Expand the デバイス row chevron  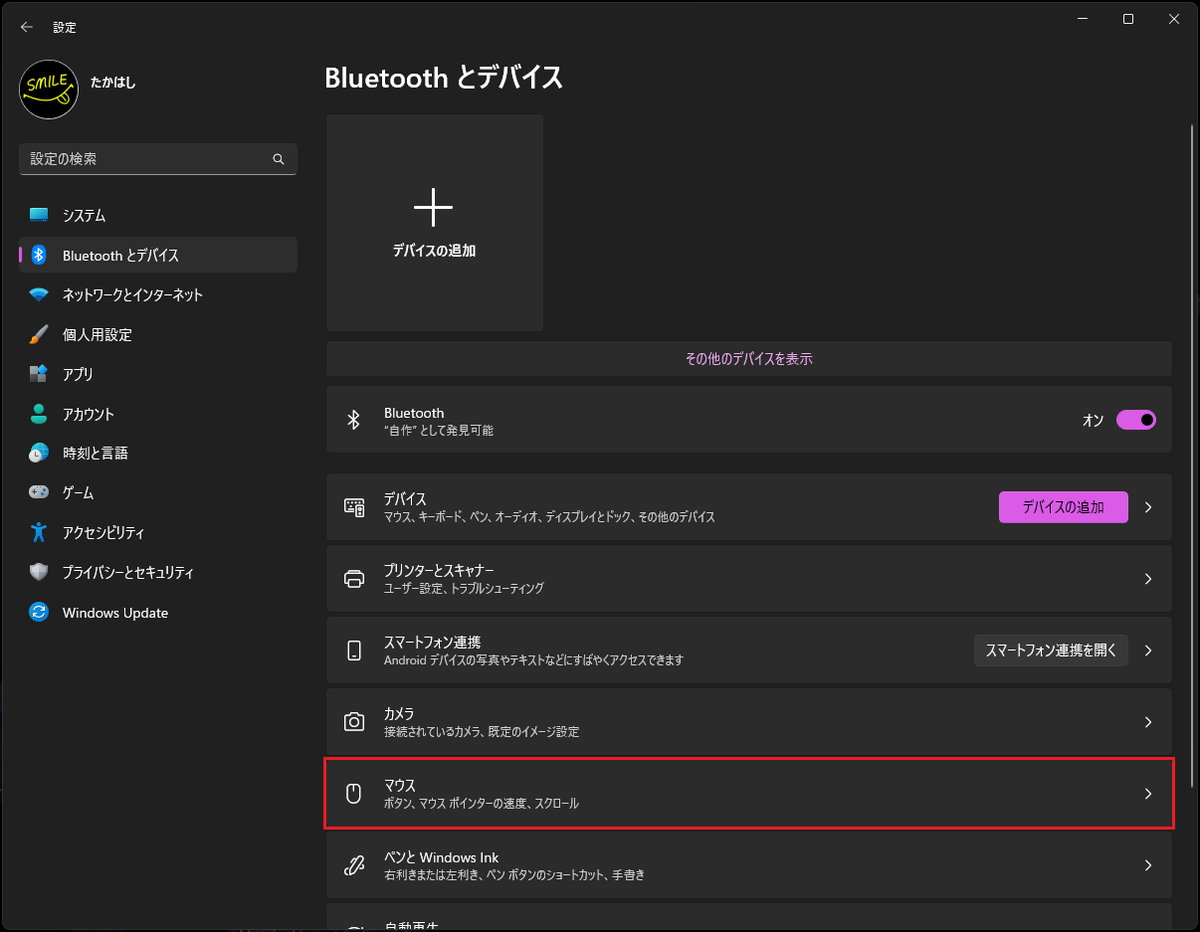[x=1148, y=507]
